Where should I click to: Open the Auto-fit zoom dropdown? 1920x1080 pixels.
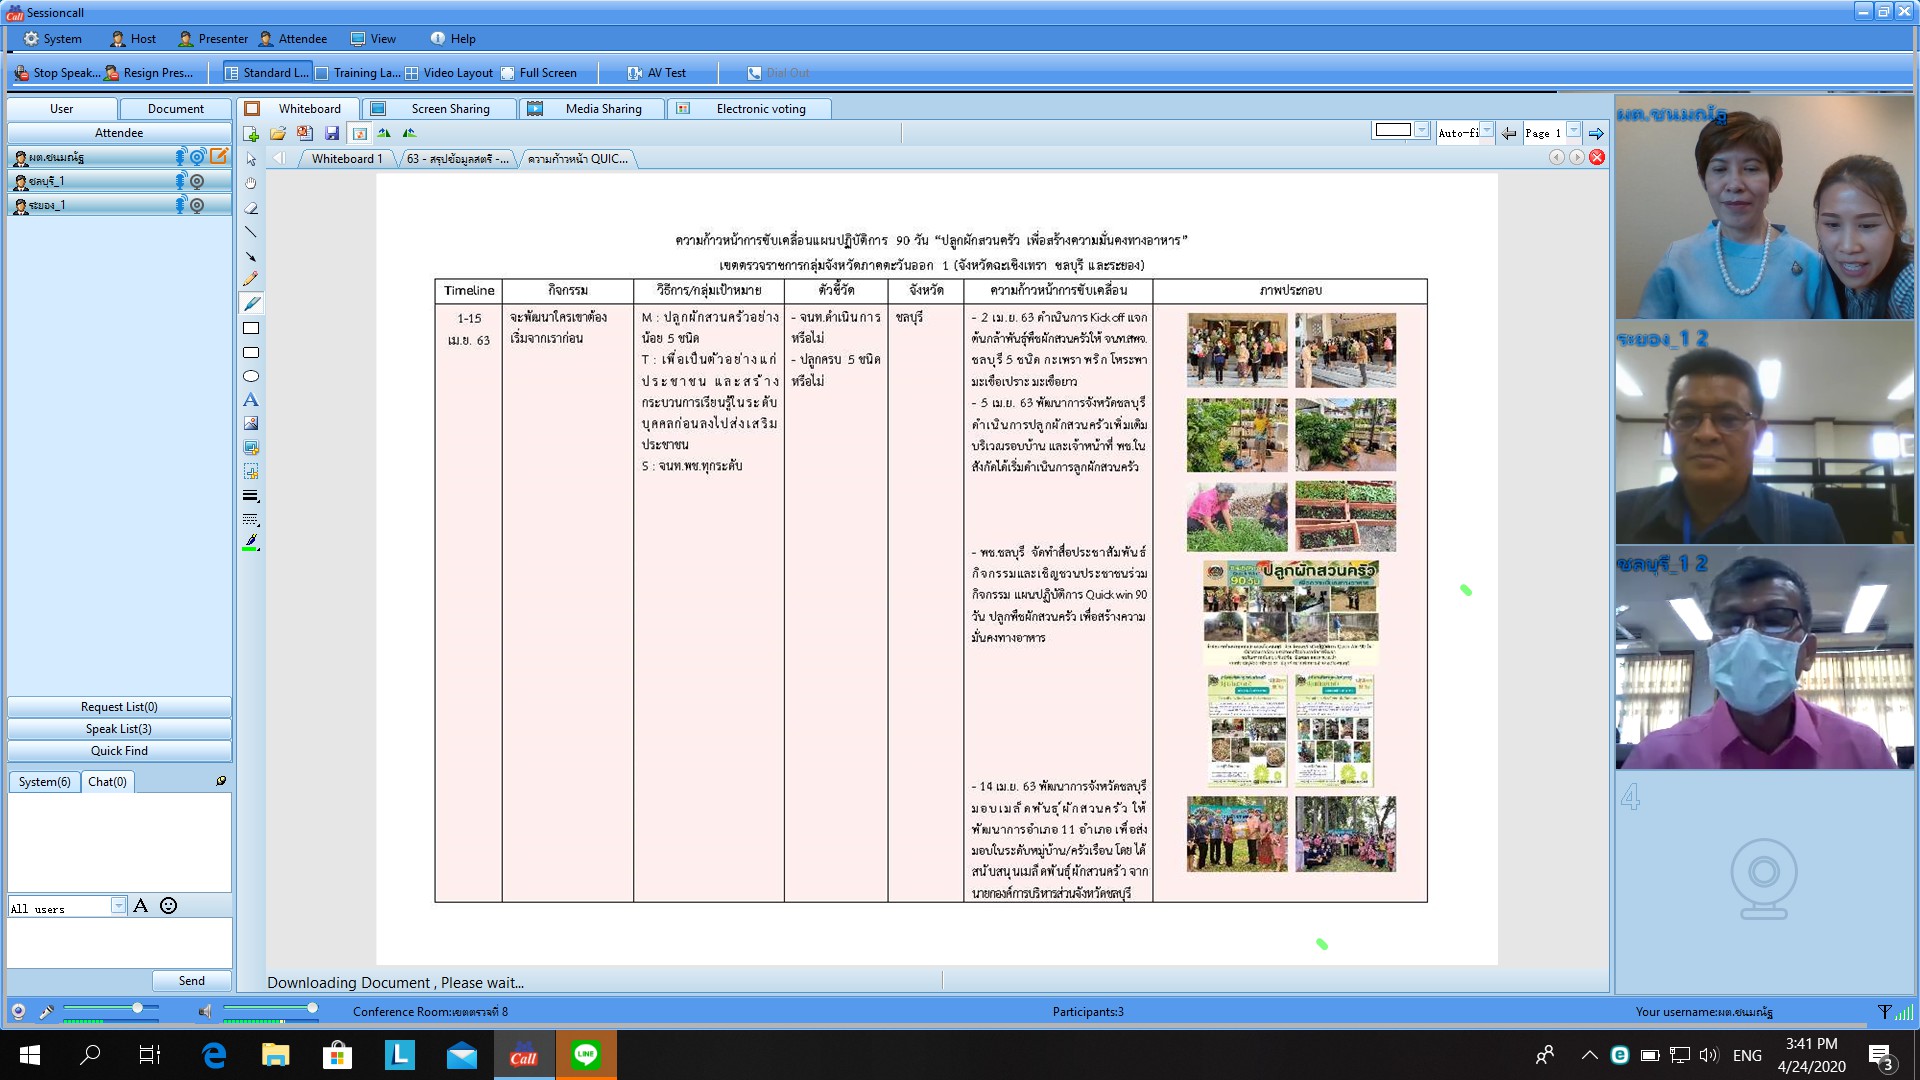(x=1488, y=131)
